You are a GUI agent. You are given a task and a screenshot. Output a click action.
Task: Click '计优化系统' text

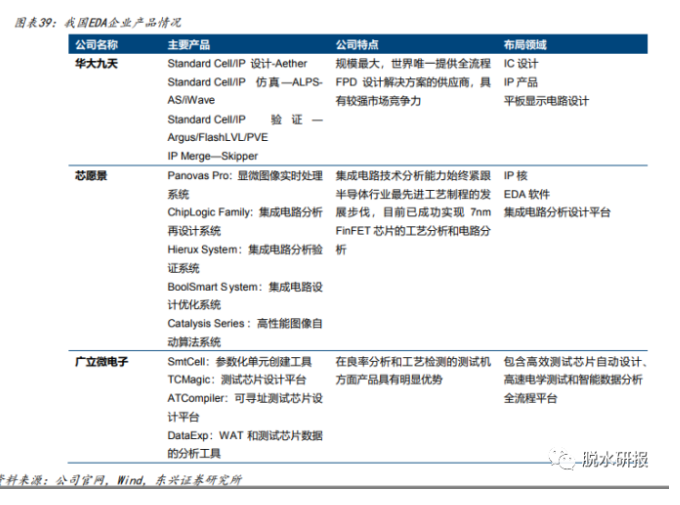pyautogui.click(x=194, y=305)
